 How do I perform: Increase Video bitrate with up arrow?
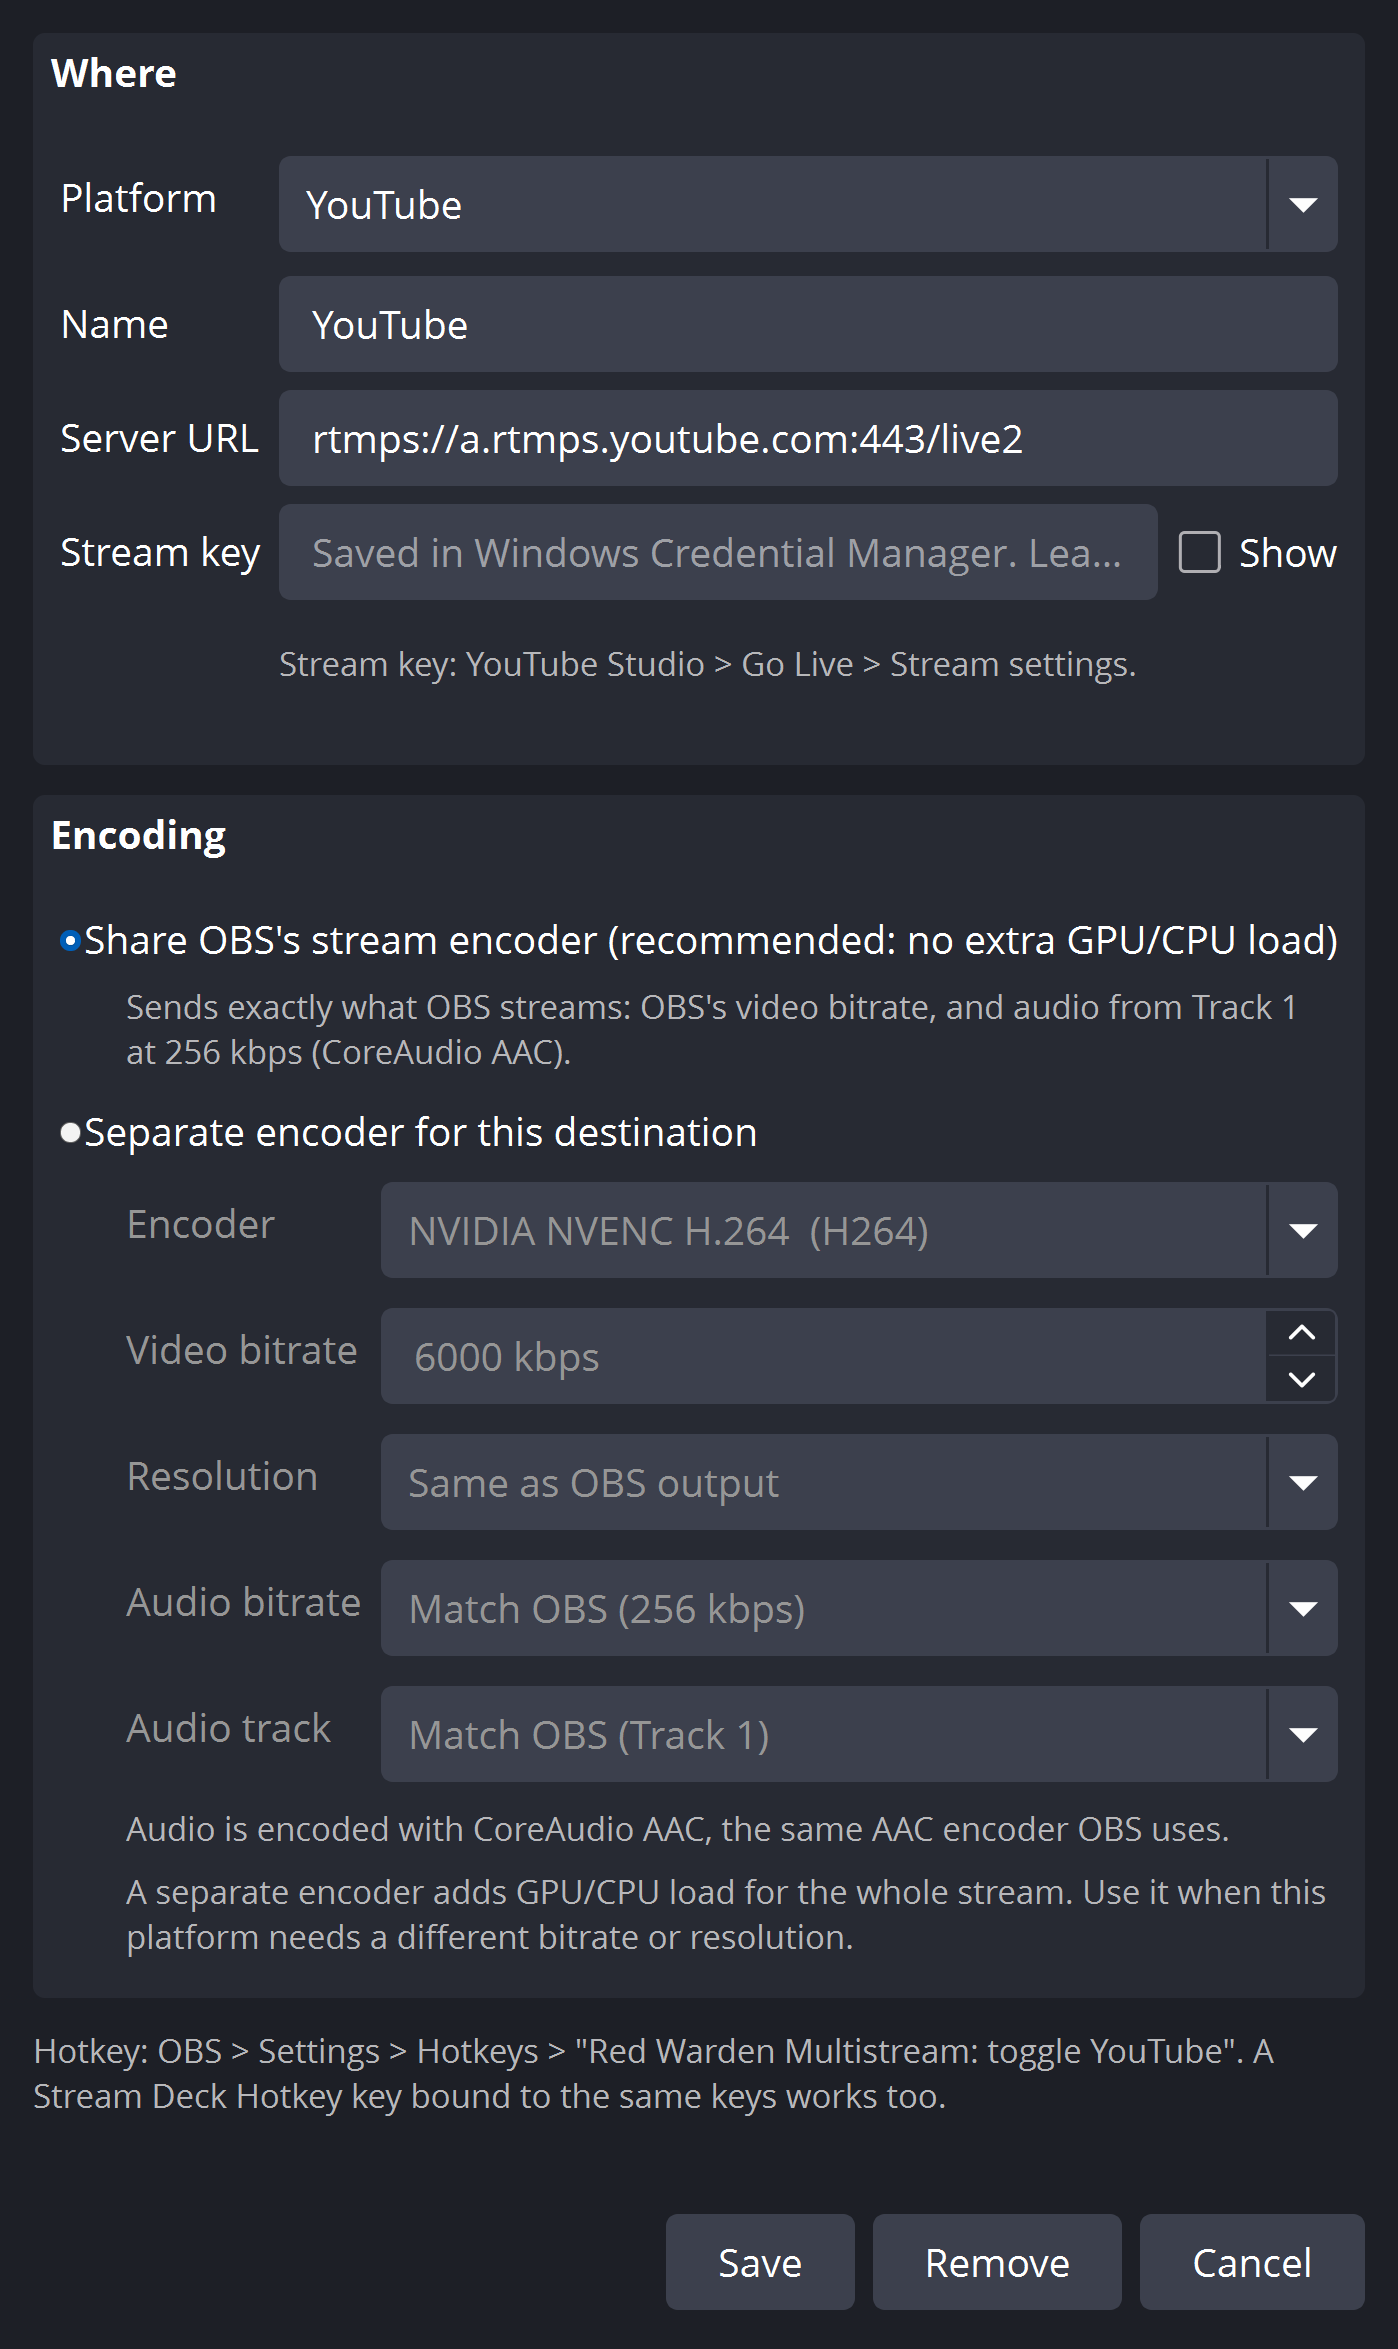click(1302, 1333)
